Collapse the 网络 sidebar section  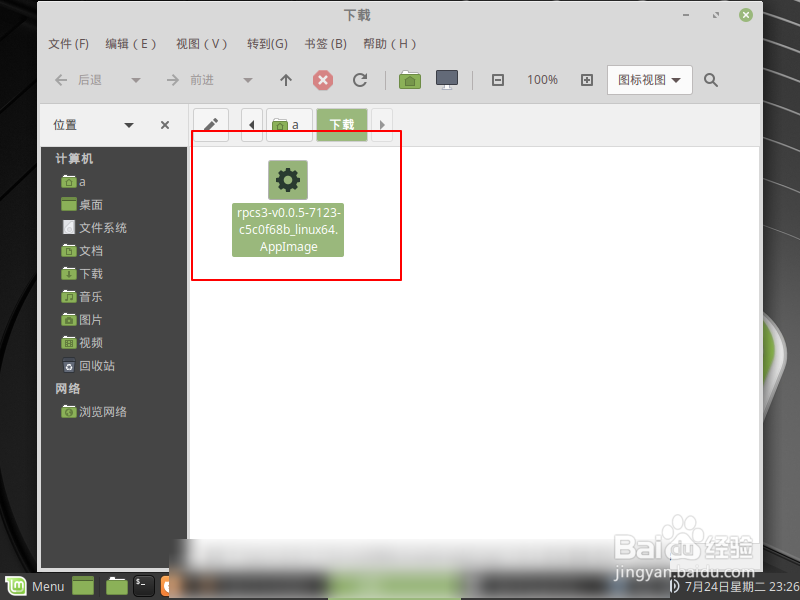[68, 389]
